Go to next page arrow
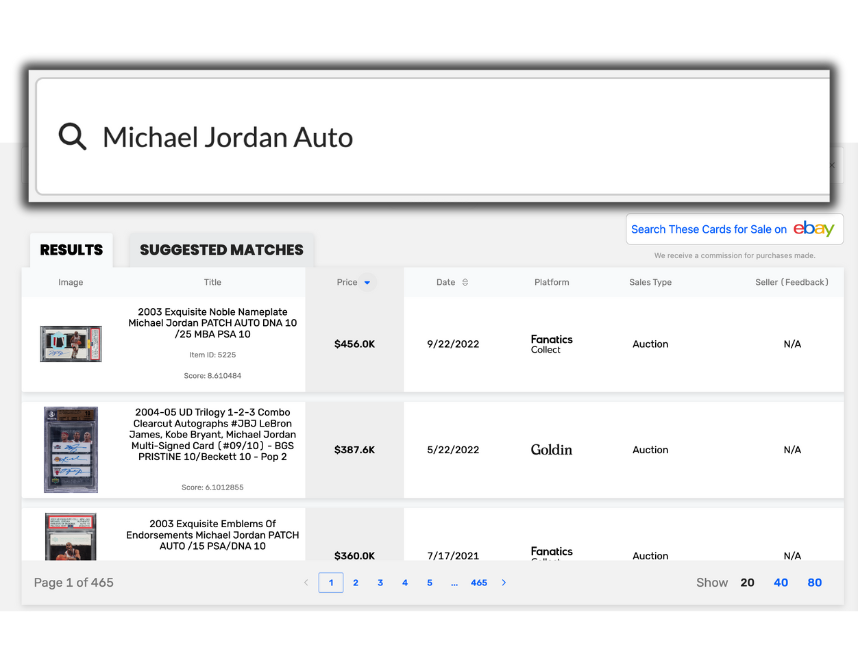The height and width of the screenshot is (649, 858). pyautogui.click(x=504, y=582)
